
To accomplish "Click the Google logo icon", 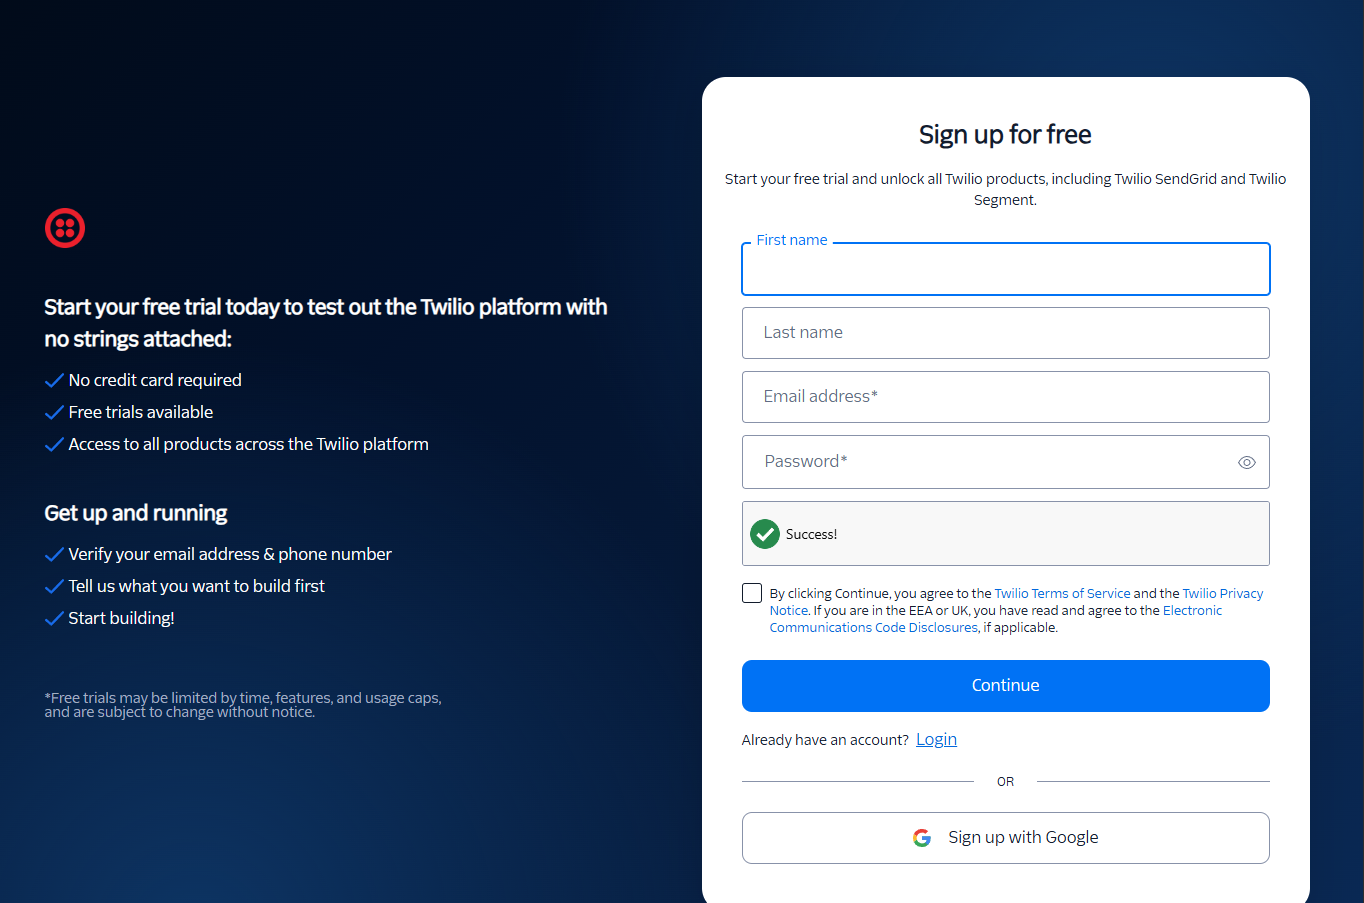I will 922,838.
